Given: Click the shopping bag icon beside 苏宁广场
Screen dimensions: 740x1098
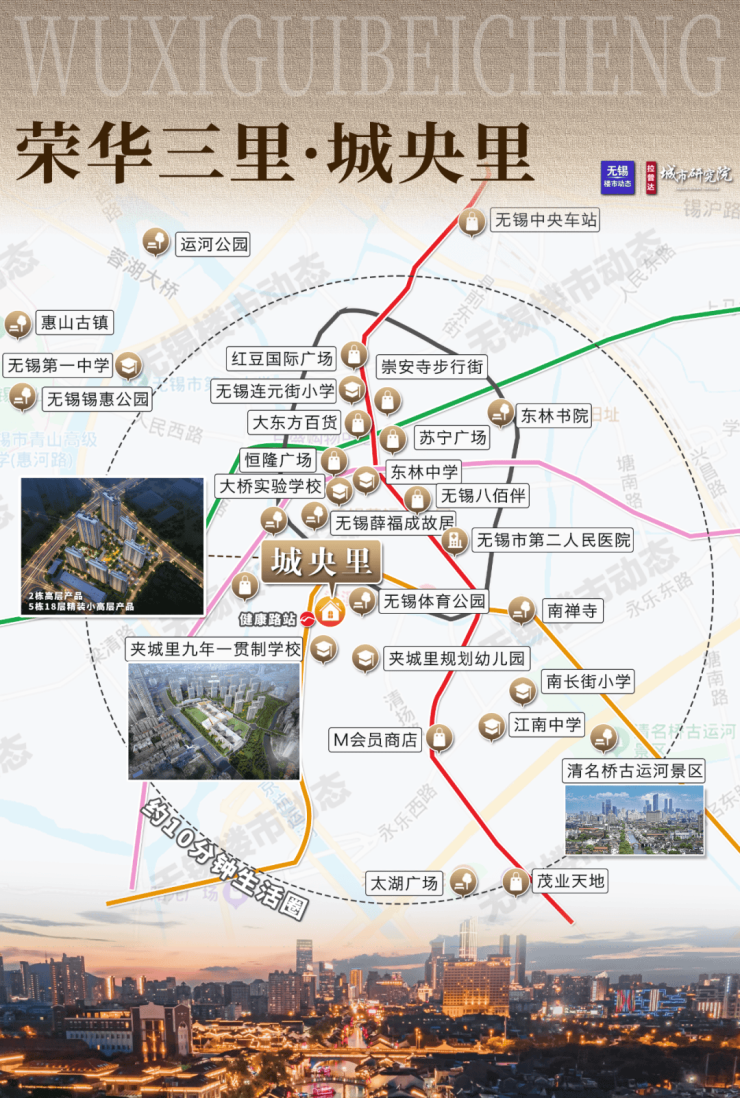Looking at the screenshot, I should [x=393, y=440].
